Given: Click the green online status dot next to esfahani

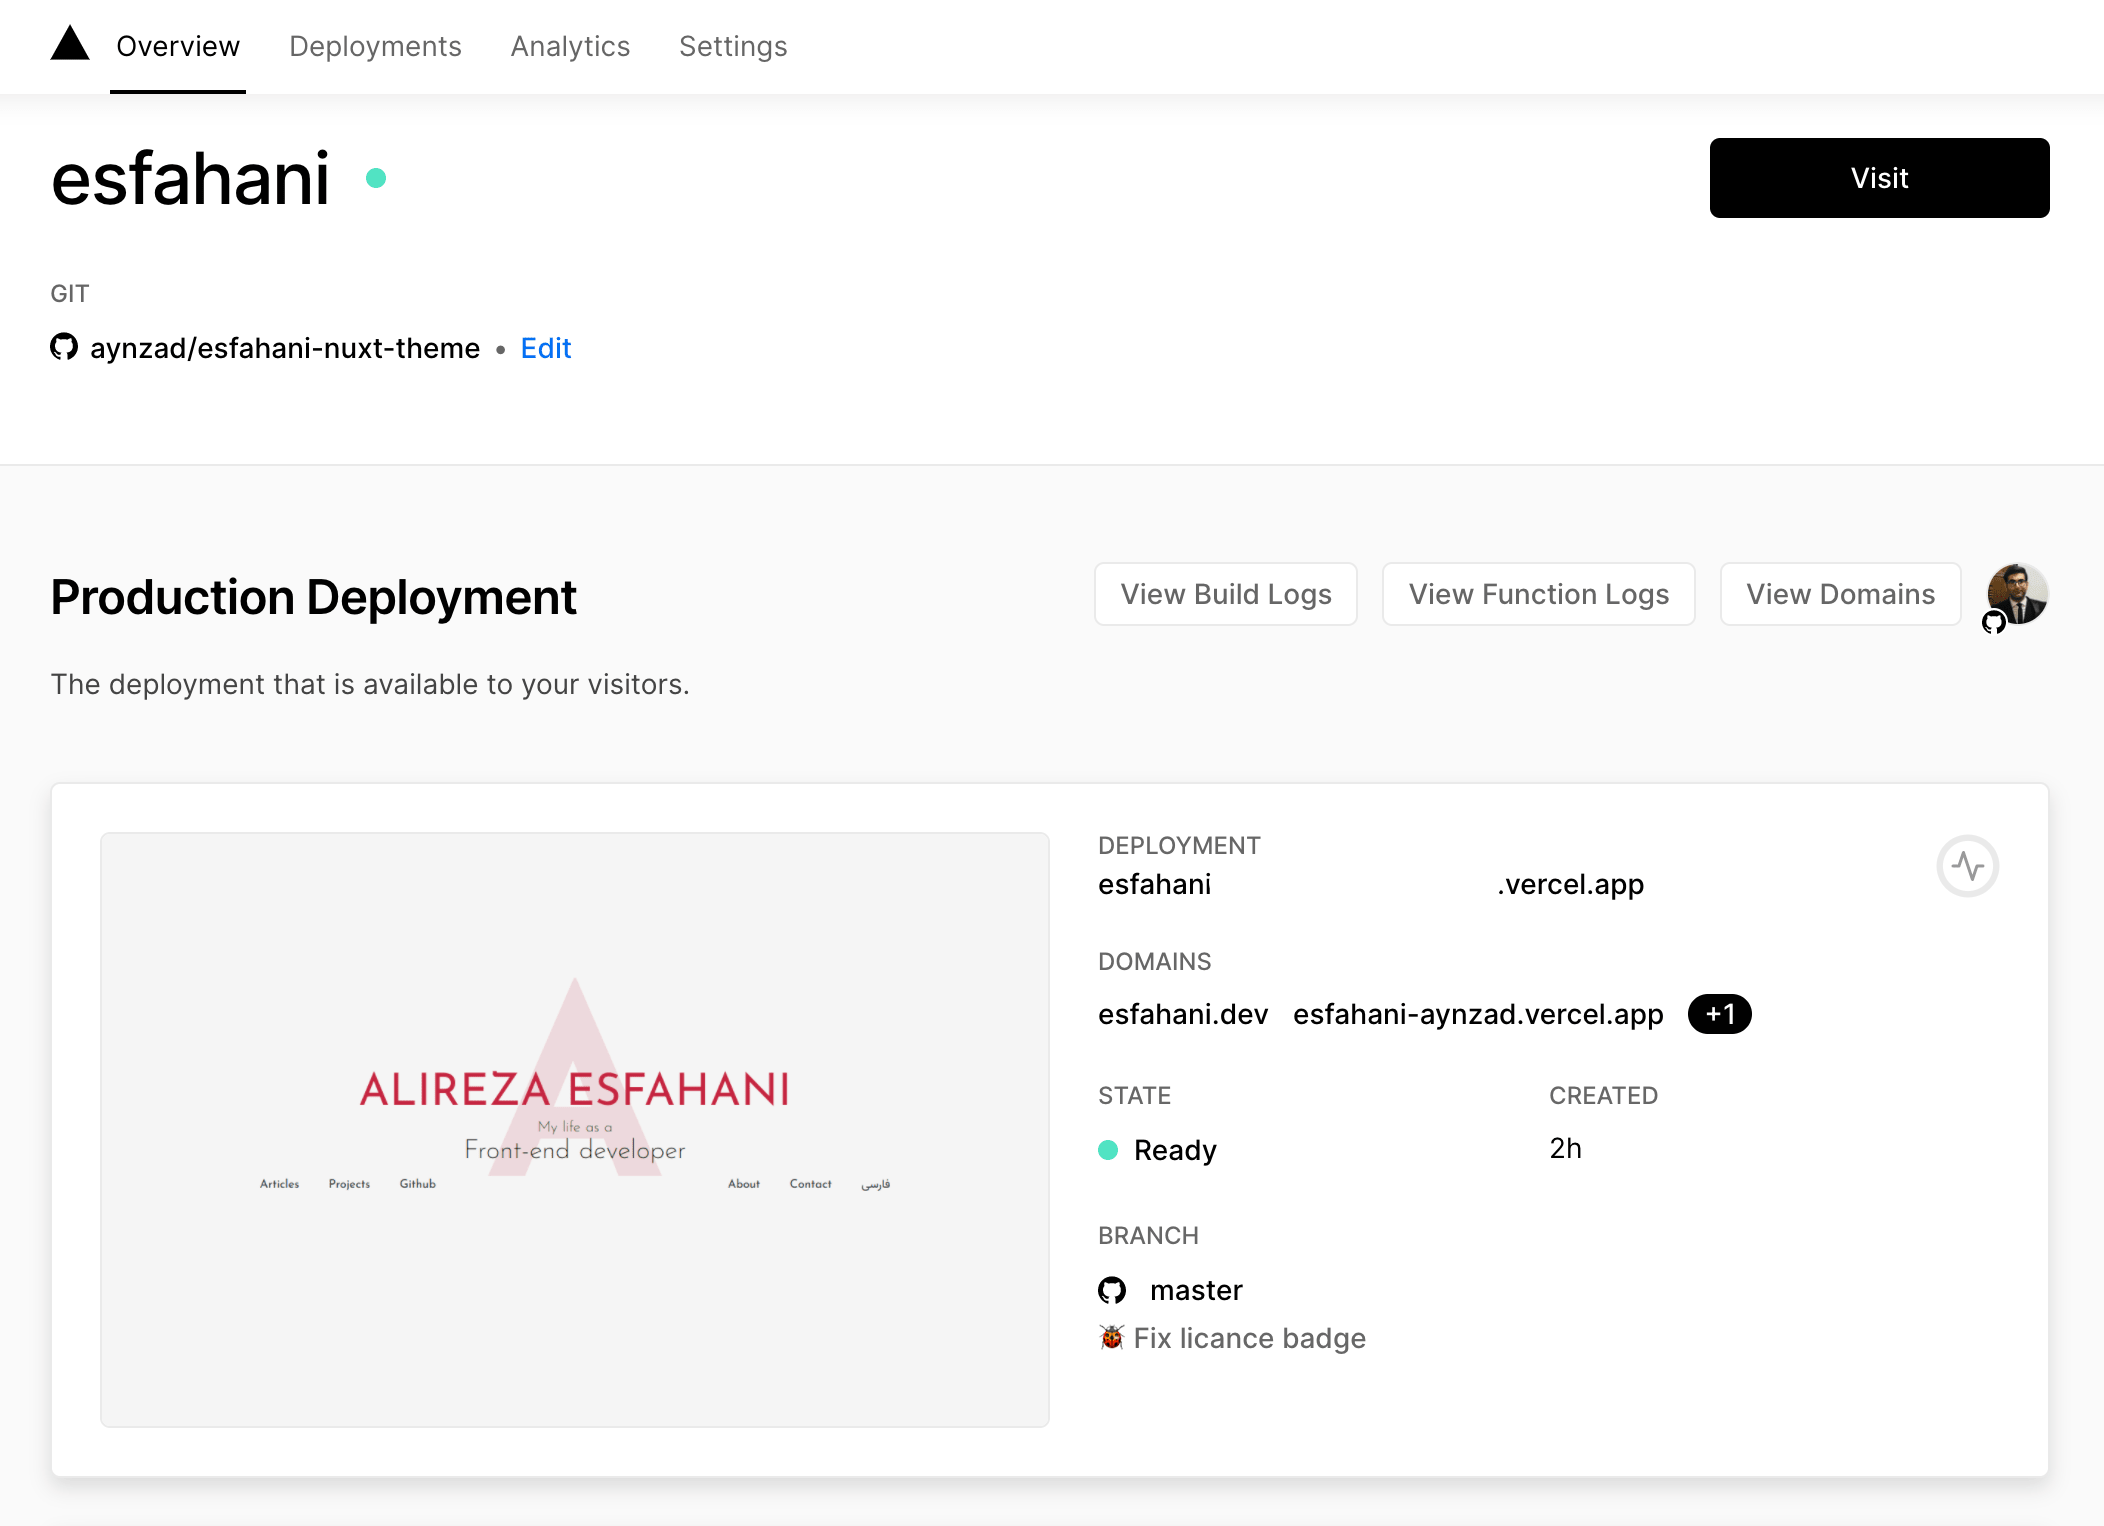Looking at the screenshot, I should (374, 176).
